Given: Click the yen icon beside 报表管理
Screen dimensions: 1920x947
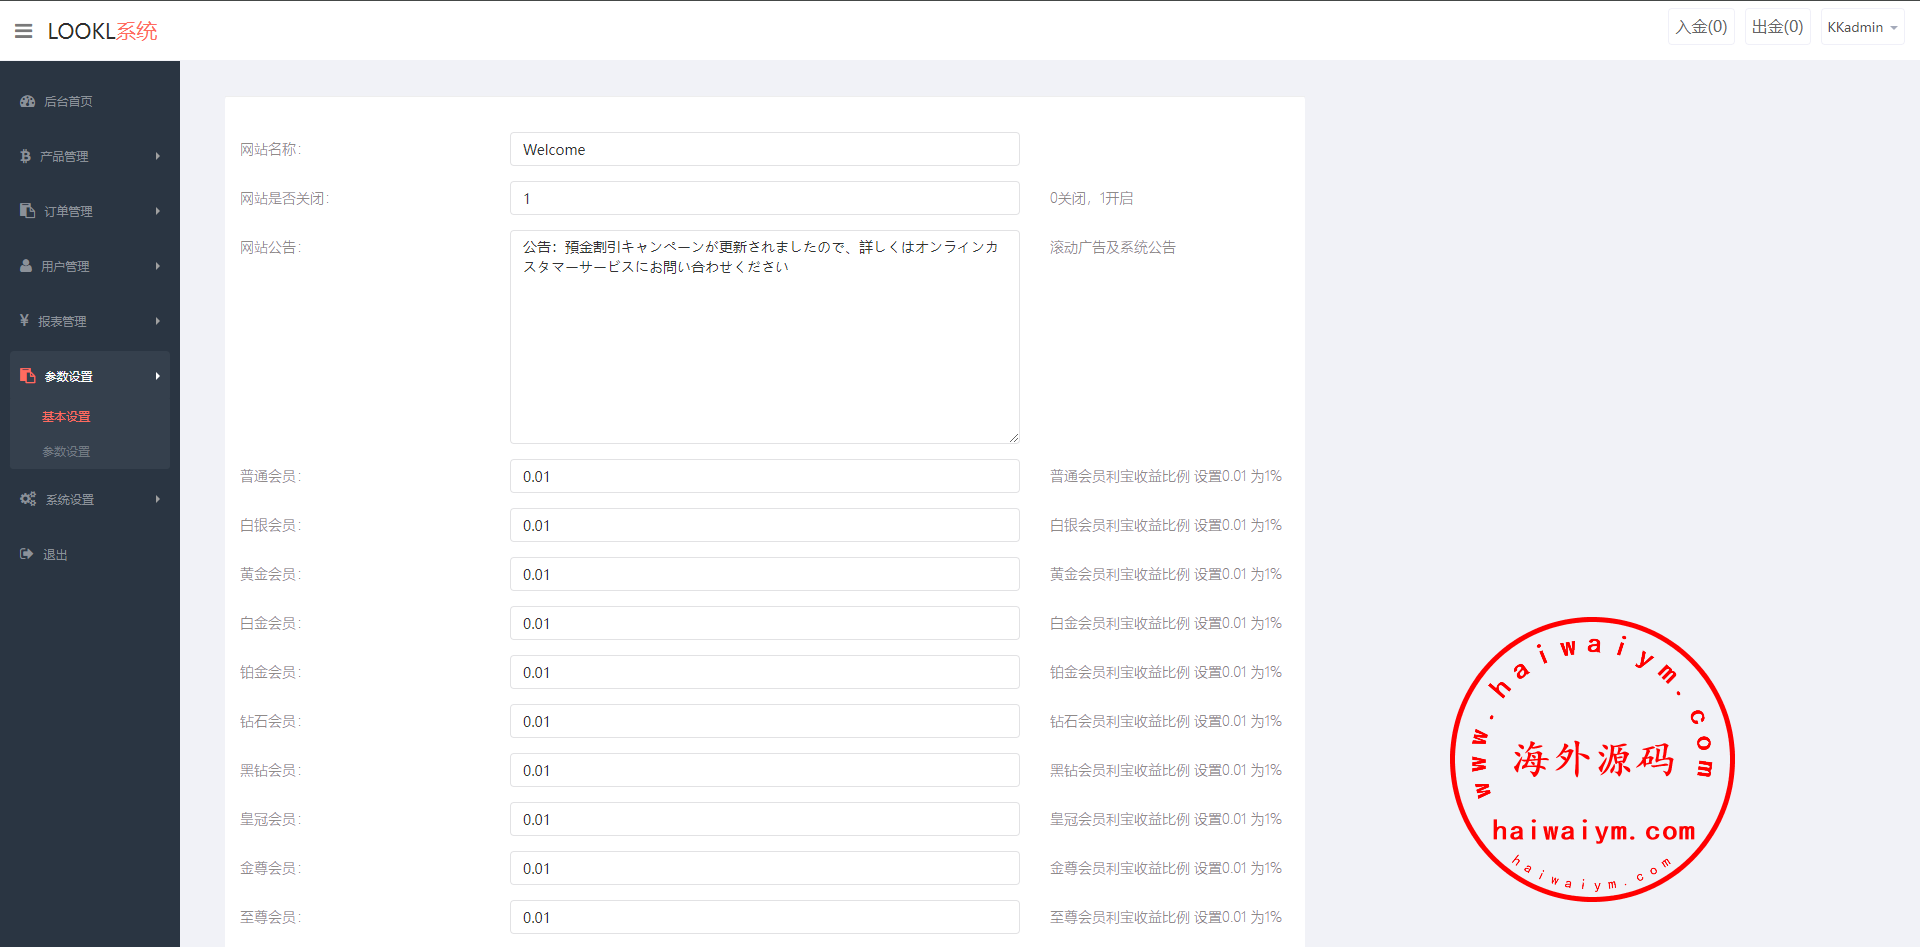Looking at the screenshot, I should [24, 321].
